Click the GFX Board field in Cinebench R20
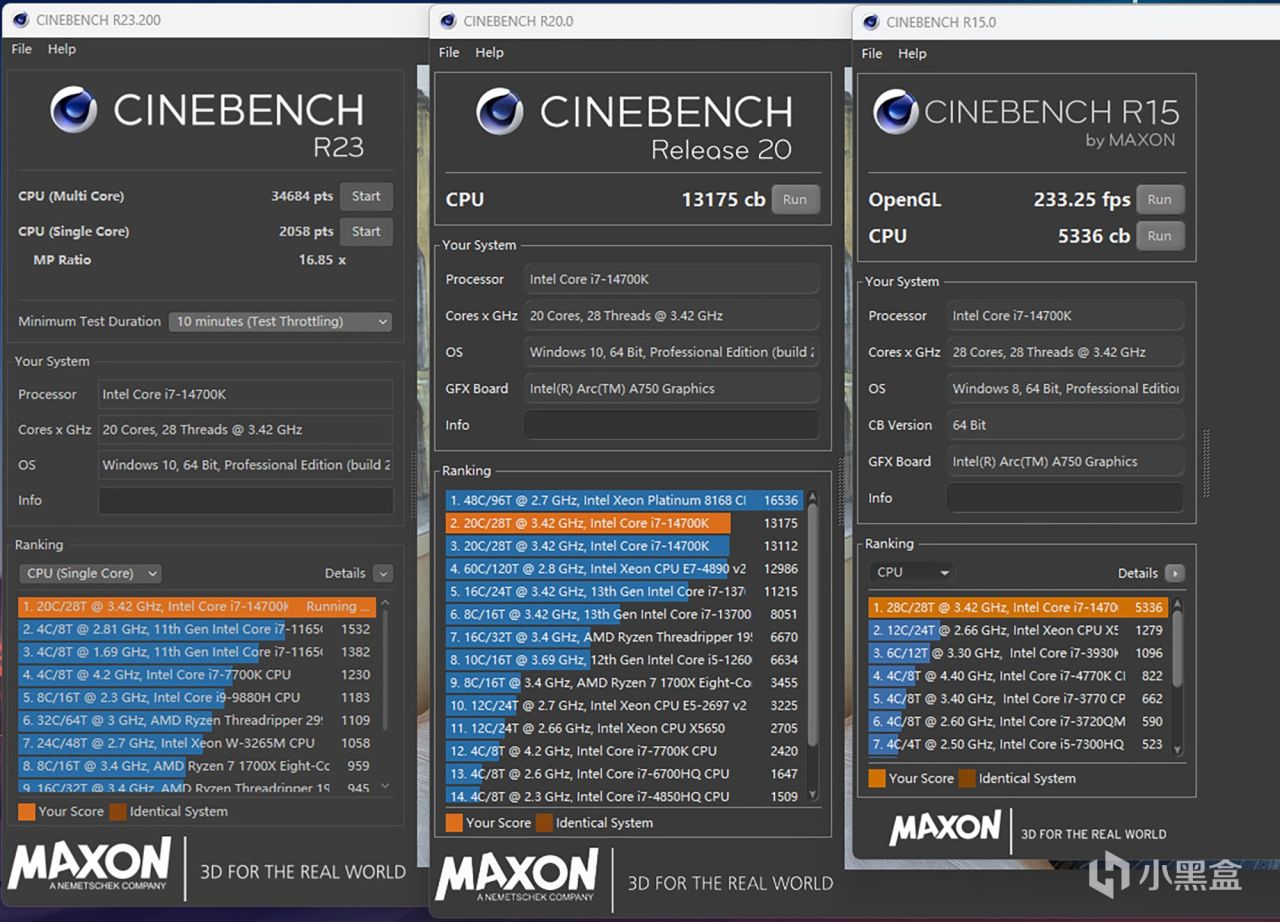 (x=671, y=389)
